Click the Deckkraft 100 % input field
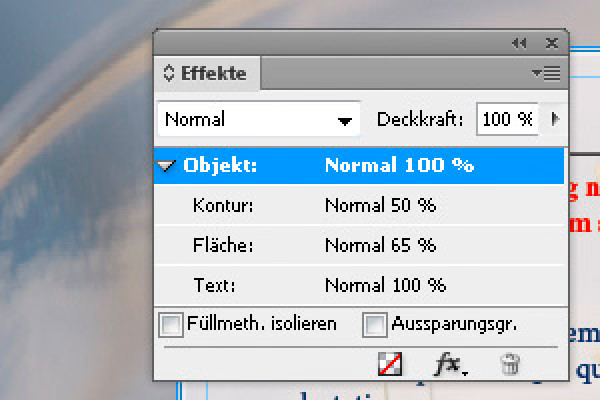Screen dimensions: 600x400 tap(507, 119)
